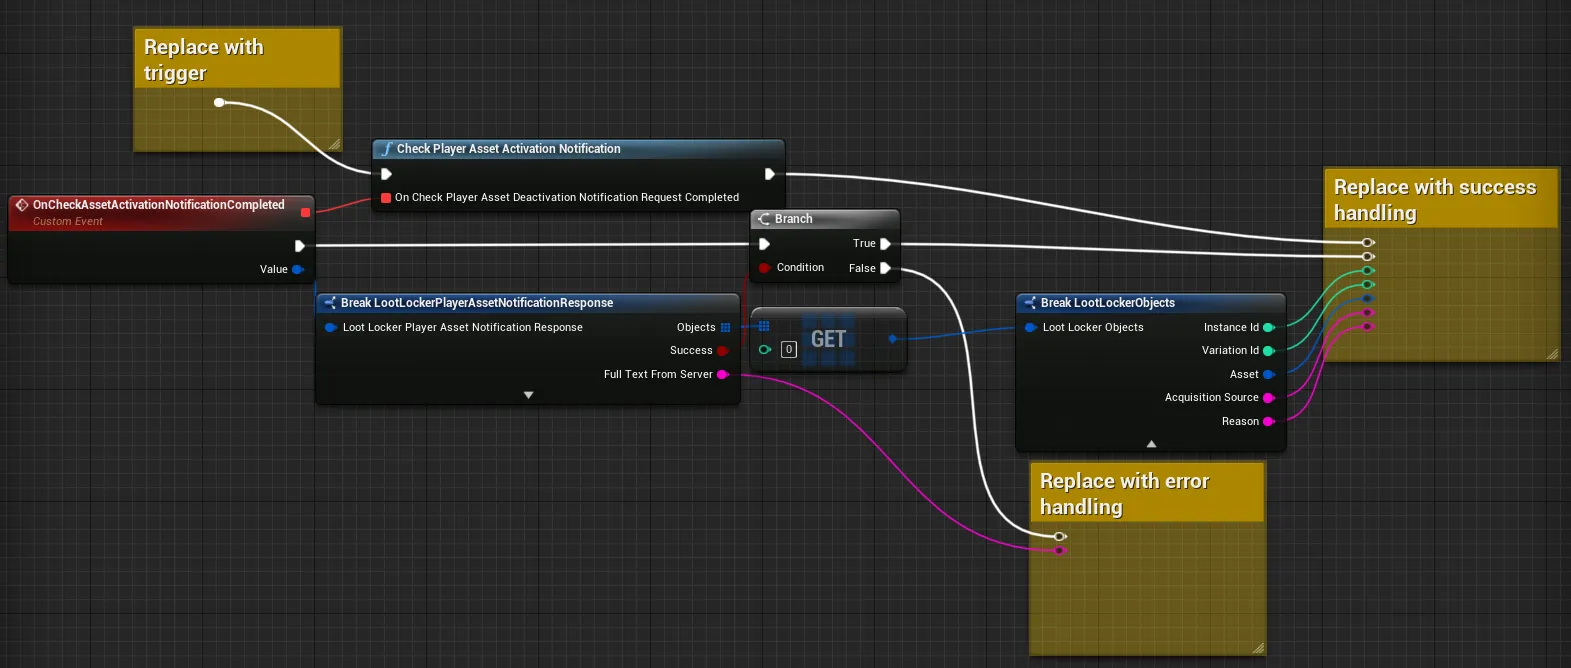
Task: Select the Branch node title
Action: point(794,219)
